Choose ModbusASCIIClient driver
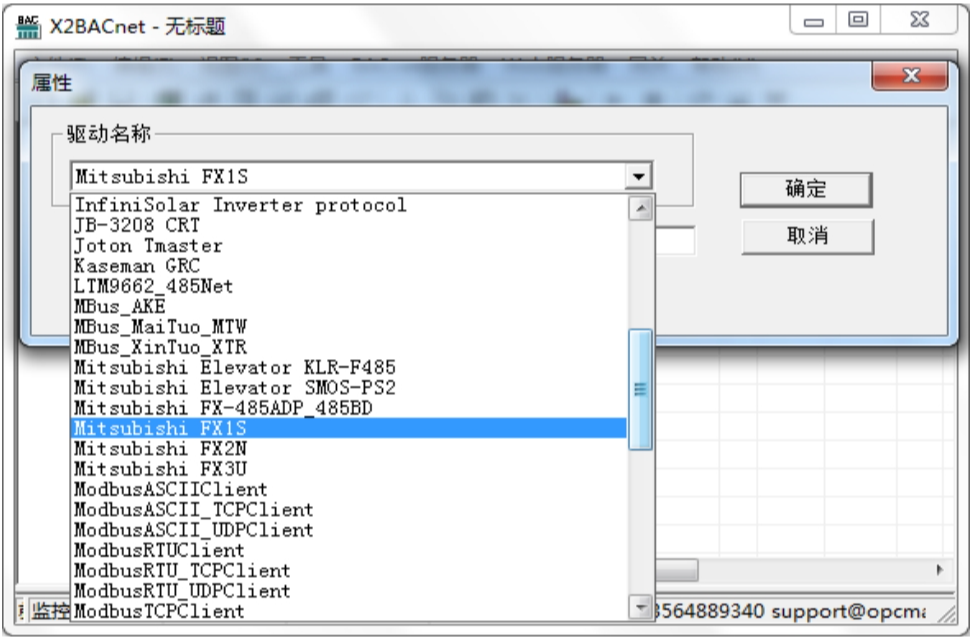972x640 pixels. pos(349,489)
